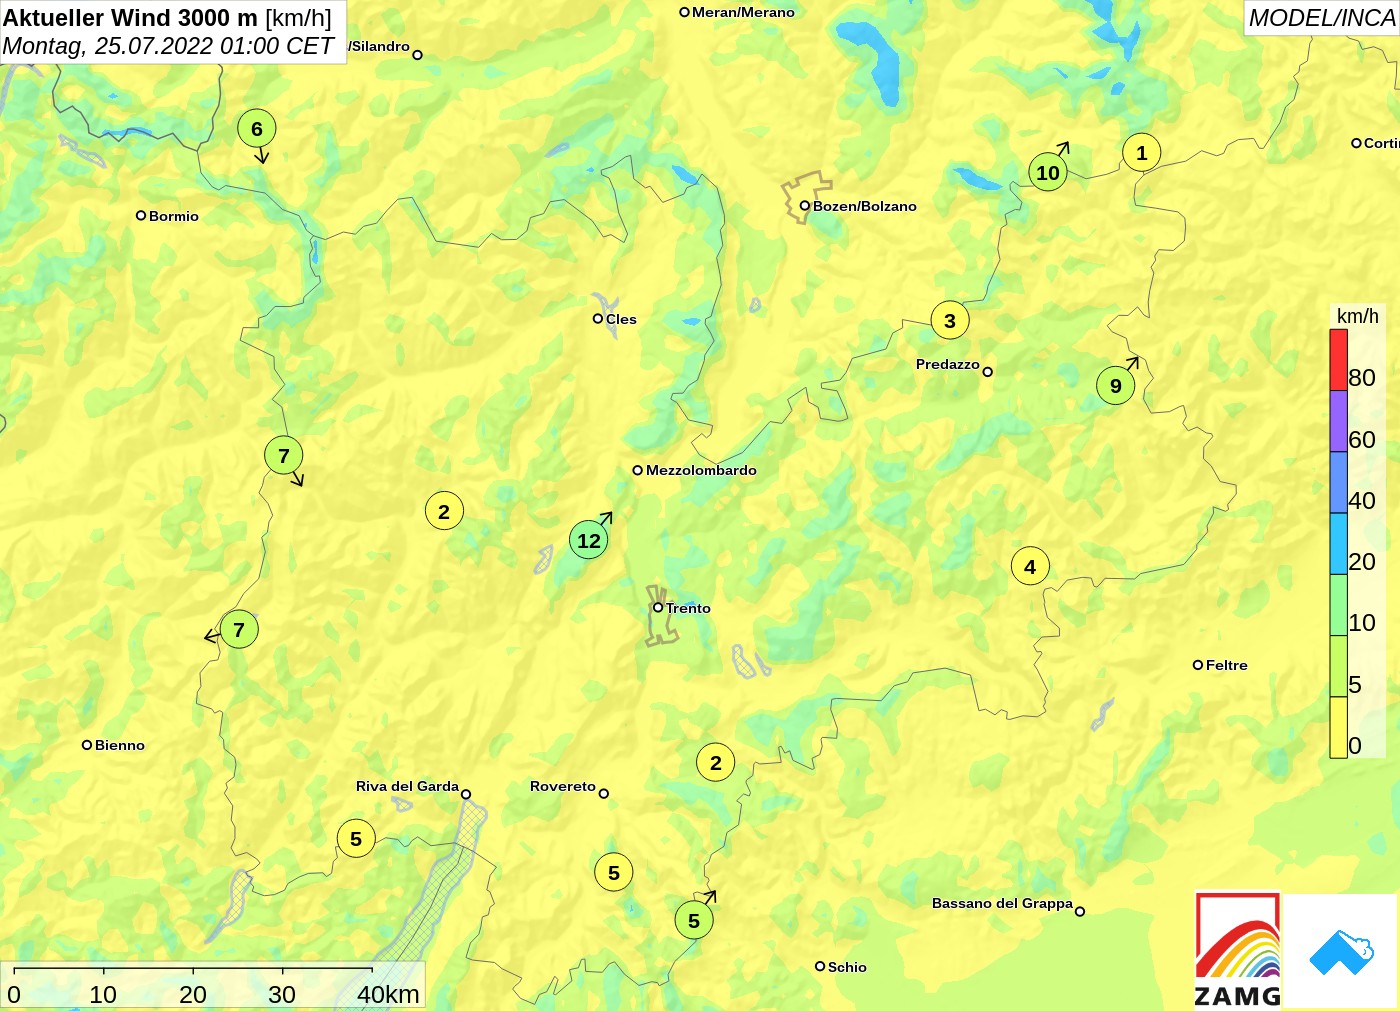Click the marker 7 with west arrow
Screen dimensions: 1400x1011
tap(239, 629)
